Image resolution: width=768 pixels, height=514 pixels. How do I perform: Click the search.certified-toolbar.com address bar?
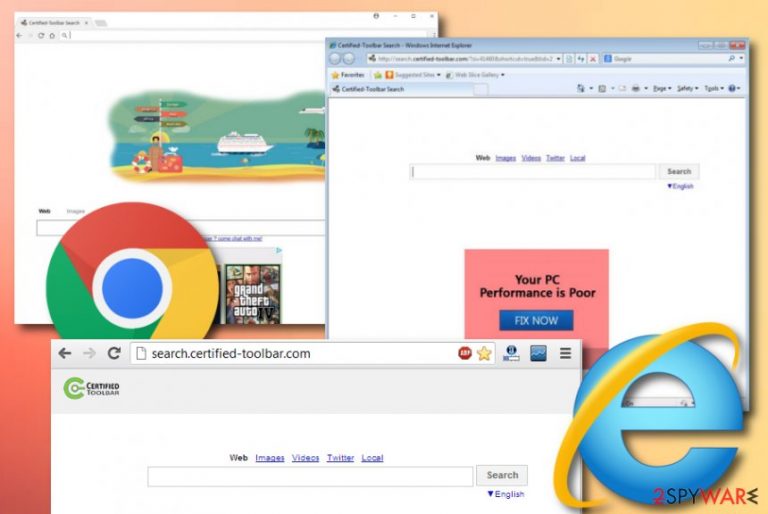(x=313, y=353)
